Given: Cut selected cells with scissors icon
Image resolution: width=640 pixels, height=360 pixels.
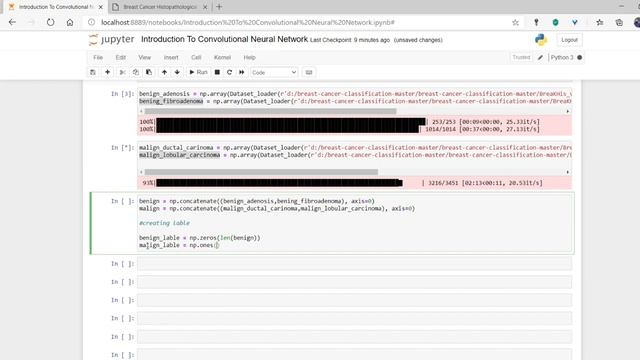Looking at the screenshot, I should pos(122,72).
